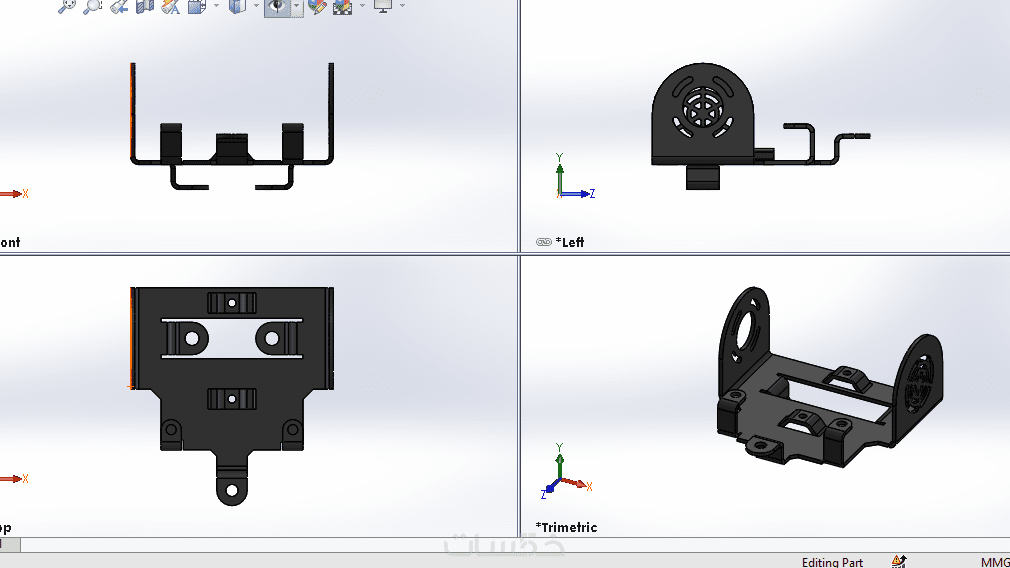Click the Display Style icon
The width and height of the screenshot is (1010, 568).
238,6
